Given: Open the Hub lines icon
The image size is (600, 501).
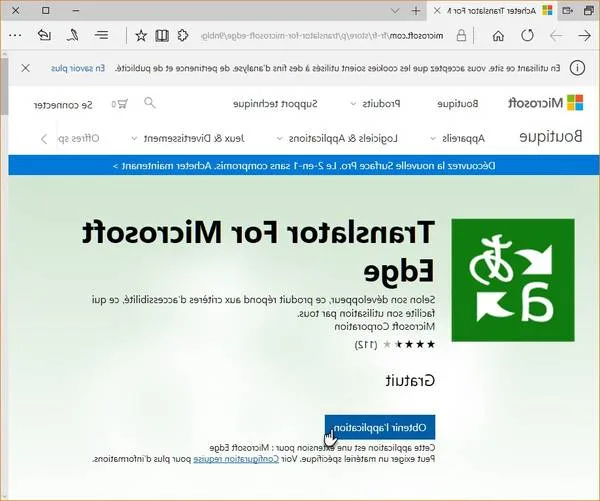Looking at the screenshot, I should pos(101,35).
